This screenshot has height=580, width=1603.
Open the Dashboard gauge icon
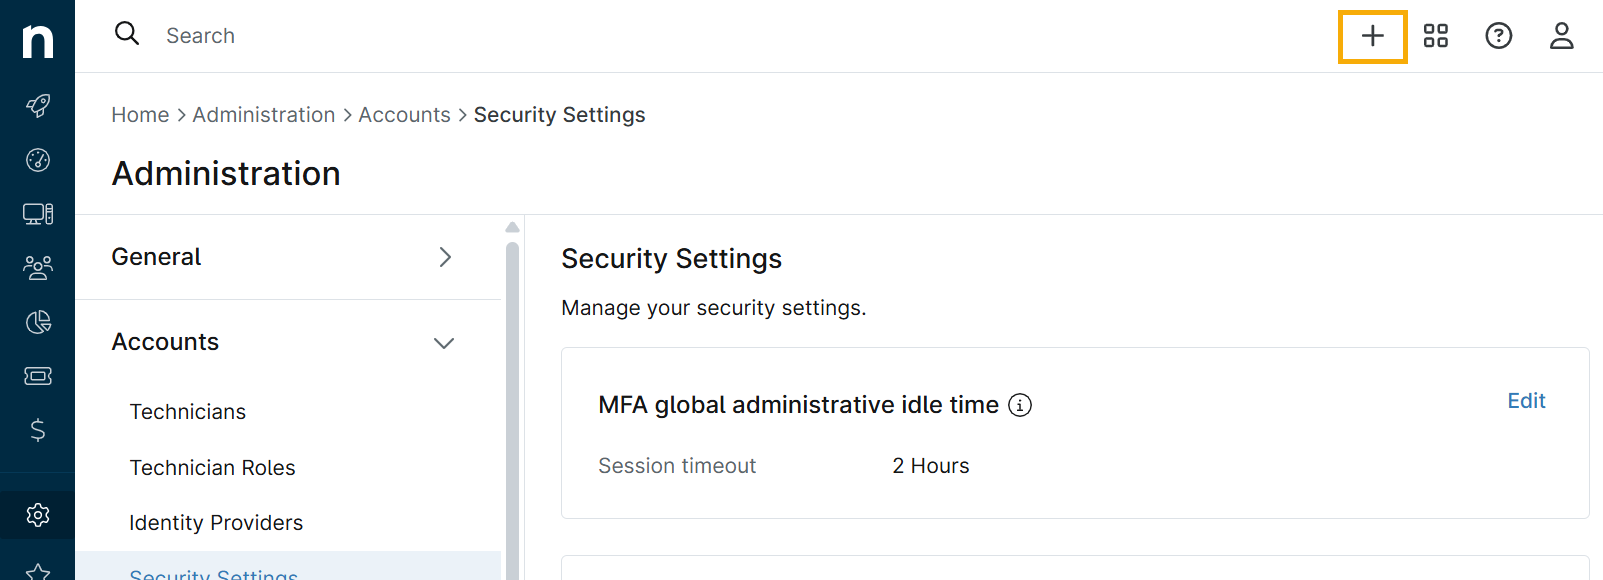38,160
